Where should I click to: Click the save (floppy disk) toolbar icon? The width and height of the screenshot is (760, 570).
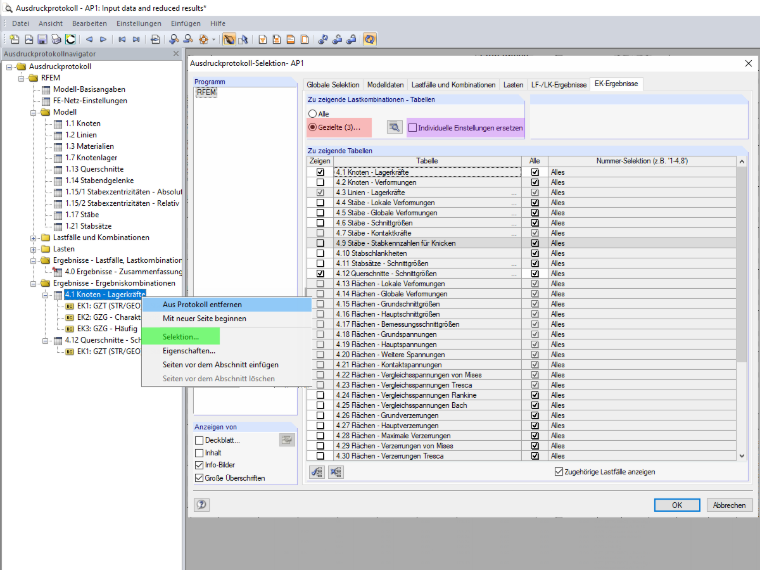(x=42, y=39)
